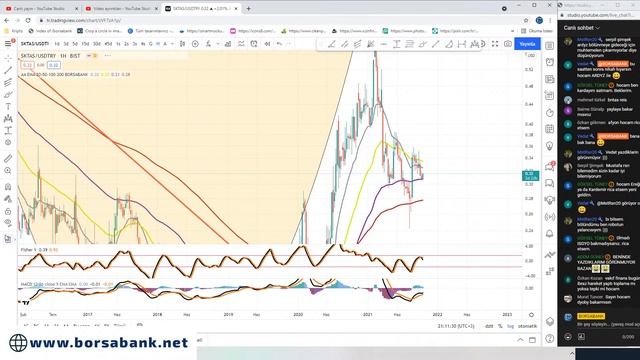Open financials bar-chart icon in top toolbar

coord(228,44)
